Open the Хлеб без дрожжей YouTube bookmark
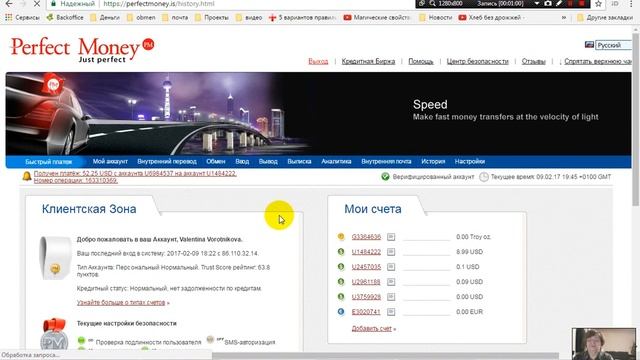Image resolution: width=640 pixels, height=360 pixels. tap(491, 18)
